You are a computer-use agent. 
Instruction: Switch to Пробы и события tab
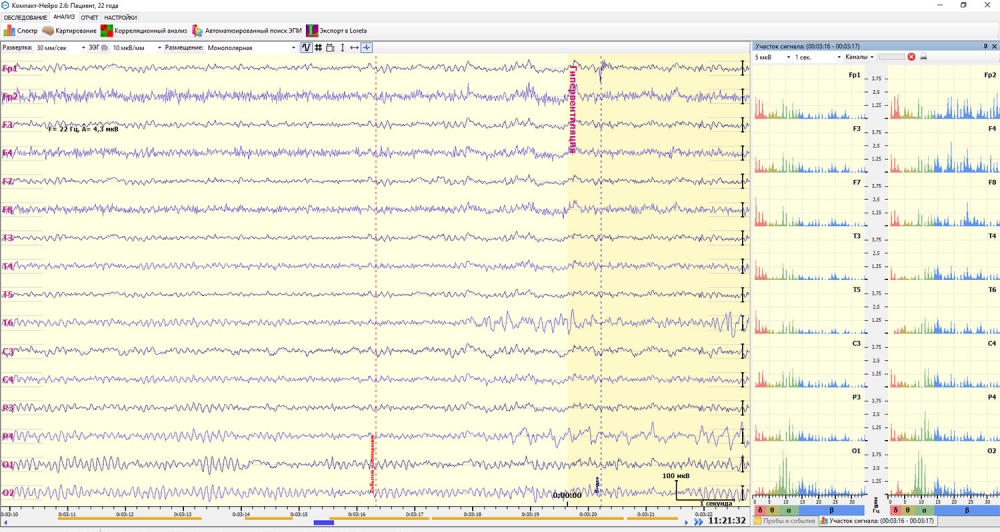pos(785,521)
